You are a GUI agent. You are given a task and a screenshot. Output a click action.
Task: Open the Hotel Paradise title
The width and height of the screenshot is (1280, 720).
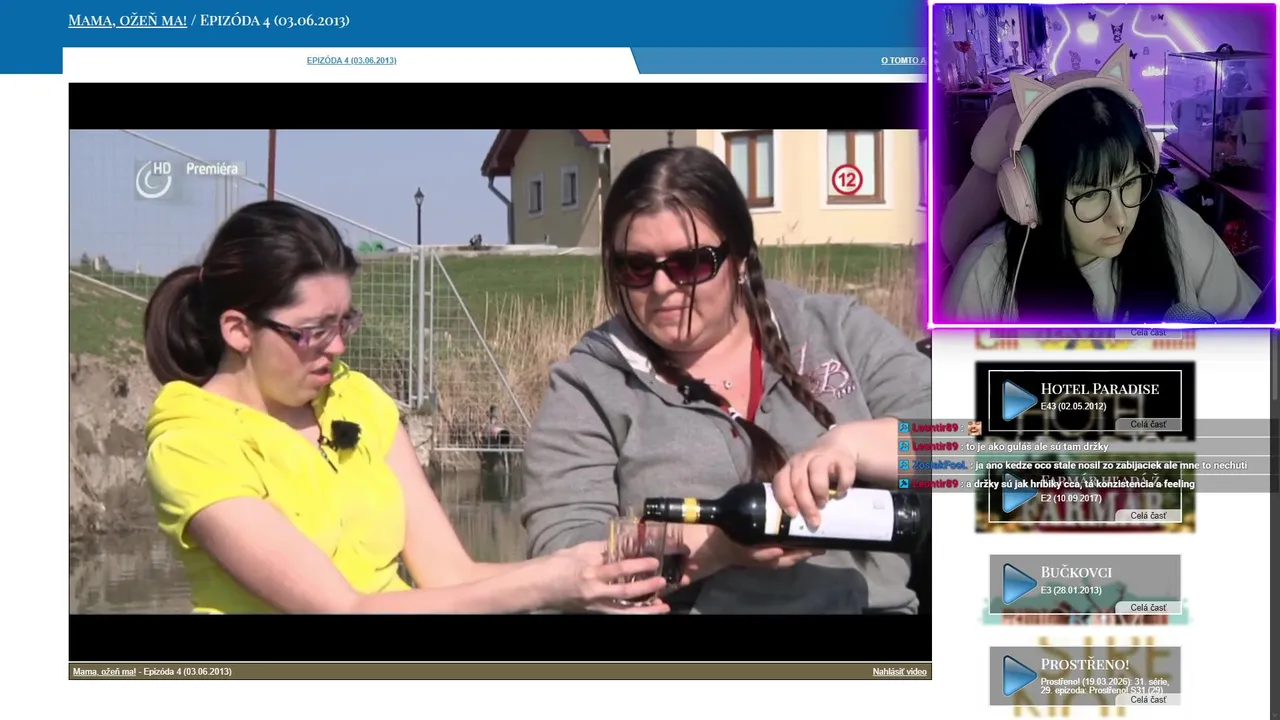point(1099,389)
